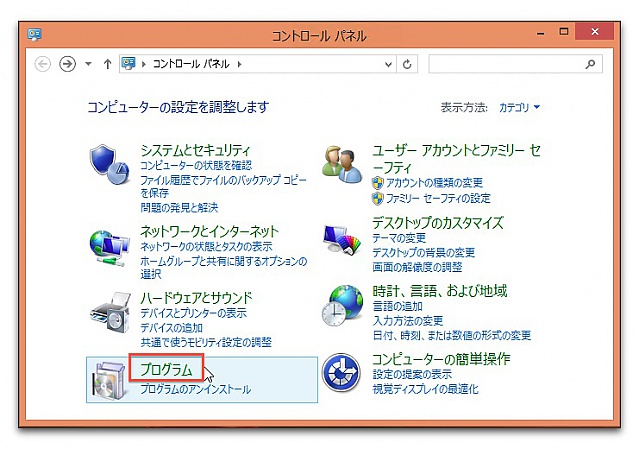The height and width of the screenshot is (449, 639).
Task: Open ホームグループと共有に関するオプションの選択 link
Action: 224,267
